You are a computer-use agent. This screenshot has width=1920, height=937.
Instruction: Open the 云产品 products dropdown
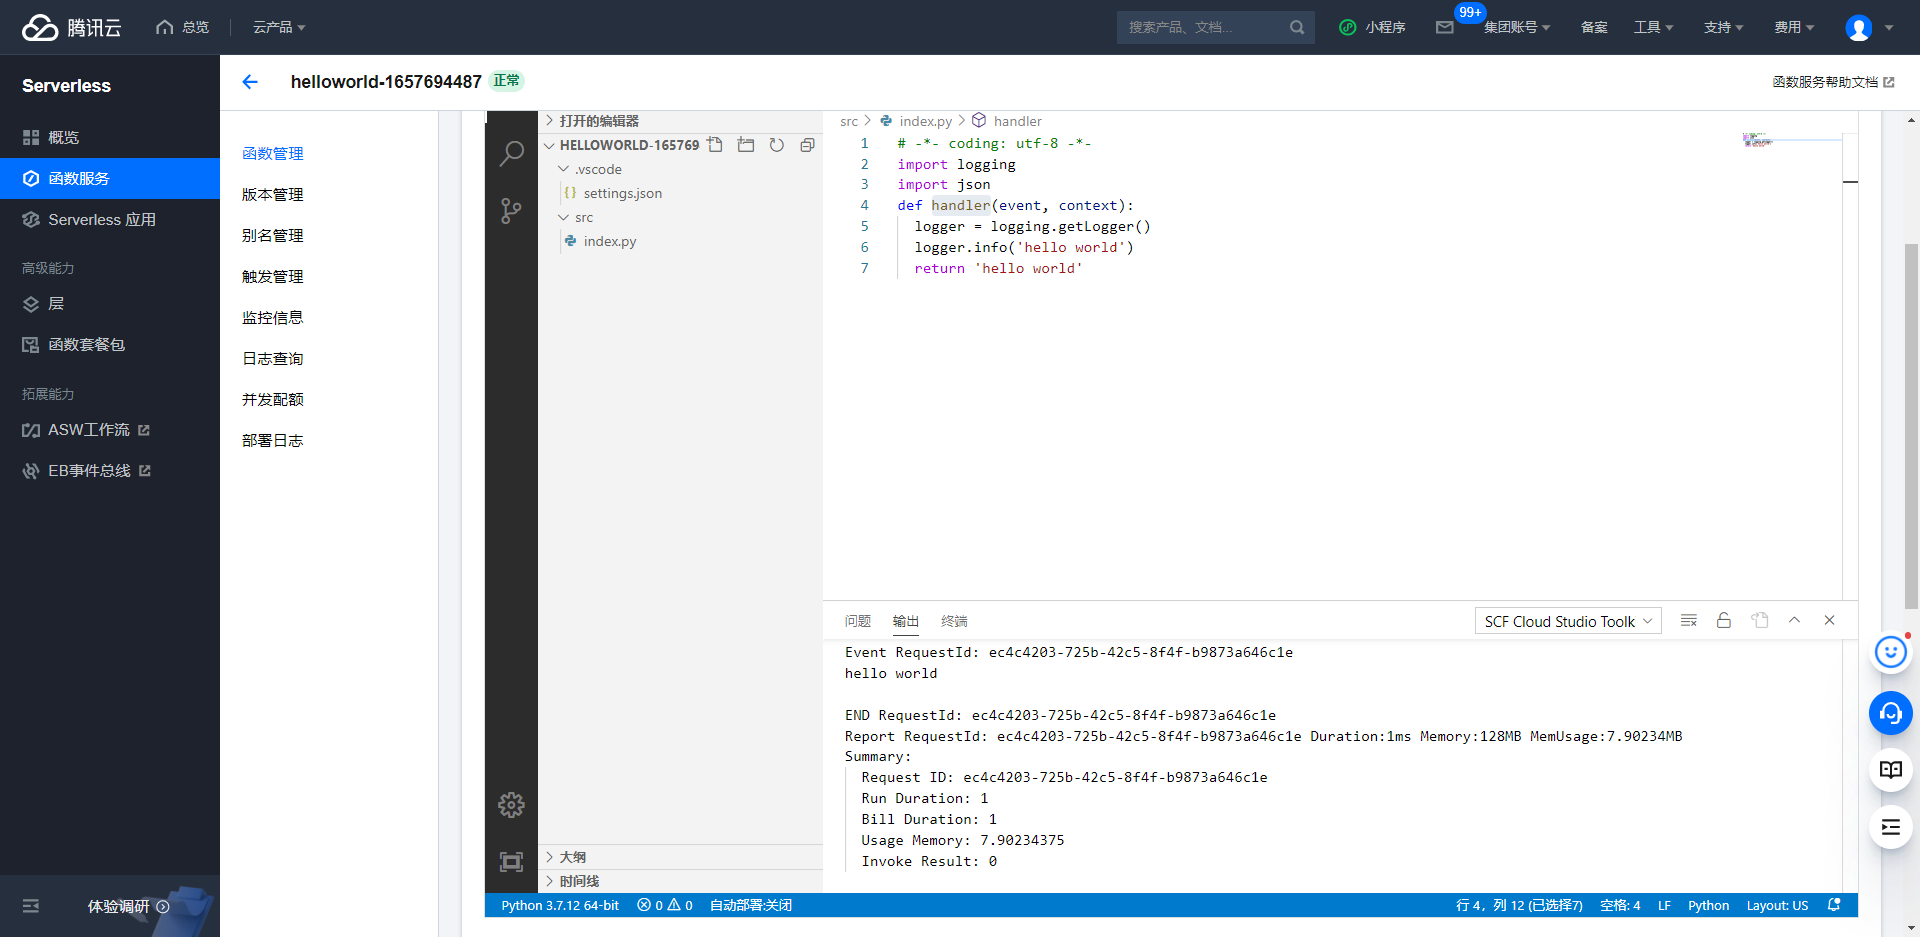279,27
